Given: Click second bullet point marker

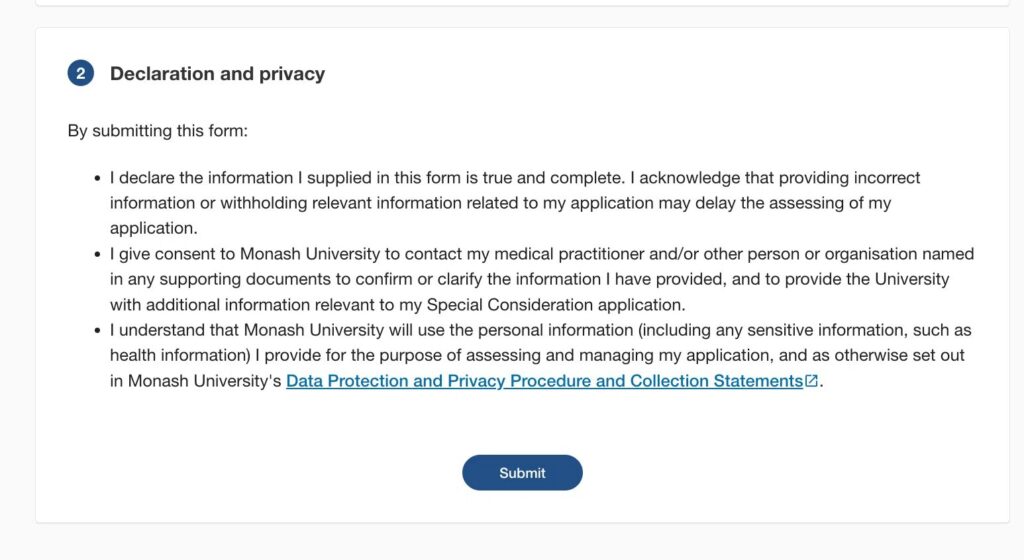Looking at the screenshot, I should point(97,254).
